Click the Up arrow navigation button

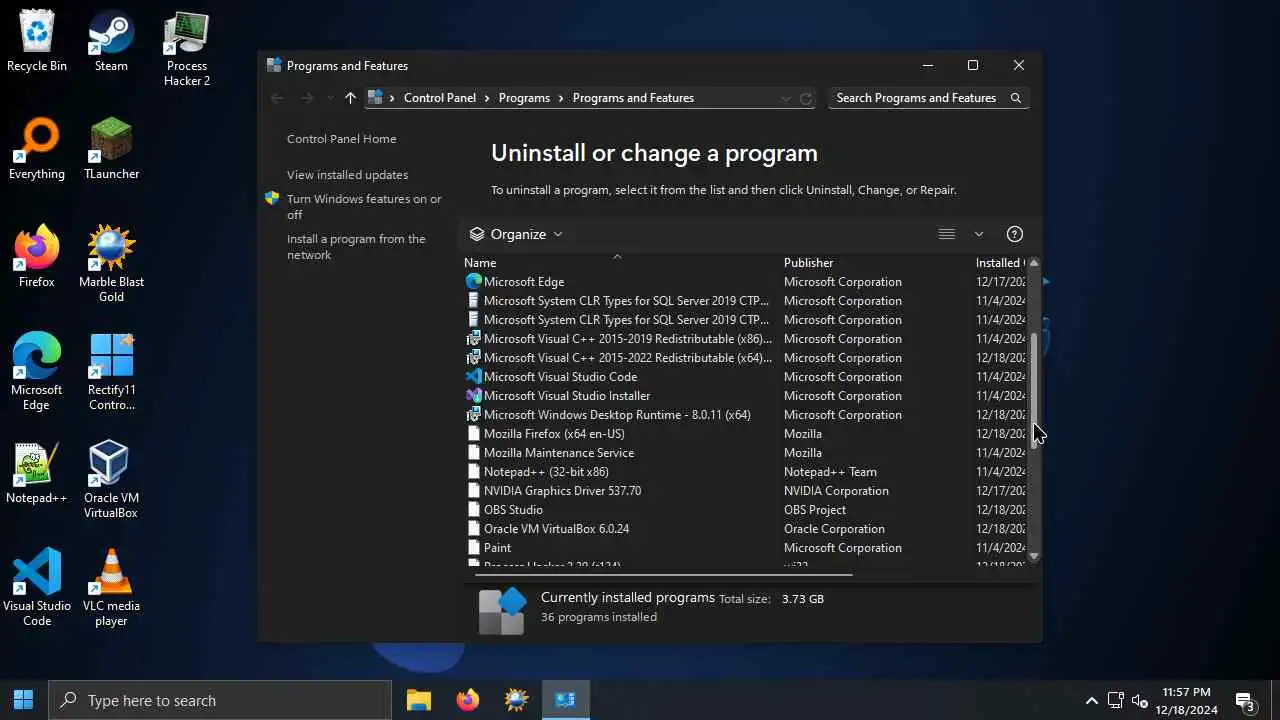(x=350, y=98)
